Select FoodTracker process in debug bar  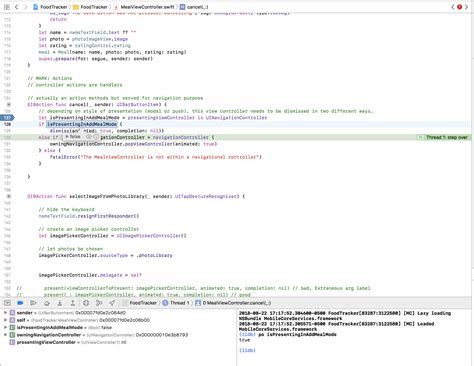click(140, 303)
